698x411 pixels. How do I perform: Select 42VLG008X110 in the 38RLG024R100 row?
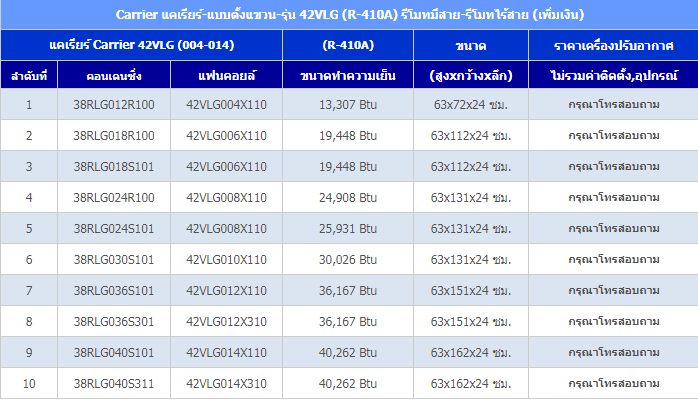coord(227,197)
